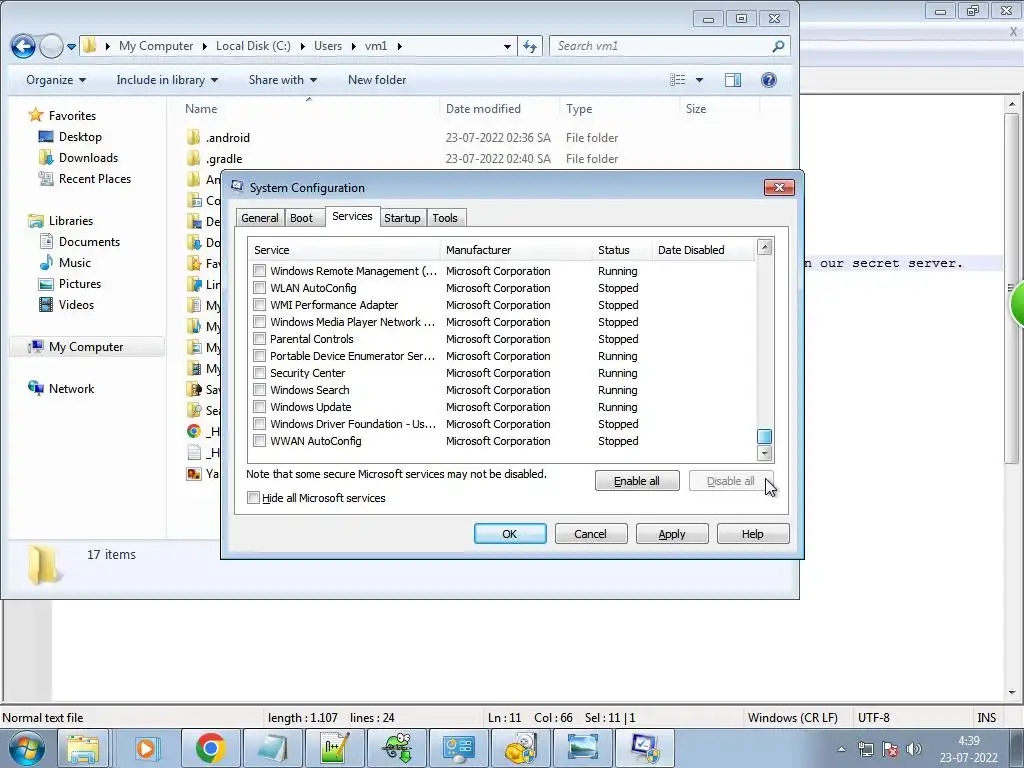Change the view with the view icon

point(678,80)
